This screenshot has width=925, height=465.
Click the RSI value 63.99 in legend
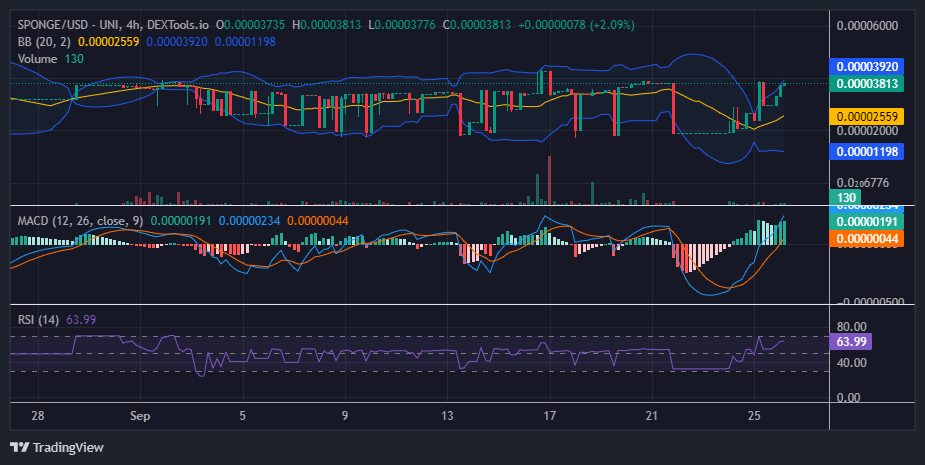81,320
